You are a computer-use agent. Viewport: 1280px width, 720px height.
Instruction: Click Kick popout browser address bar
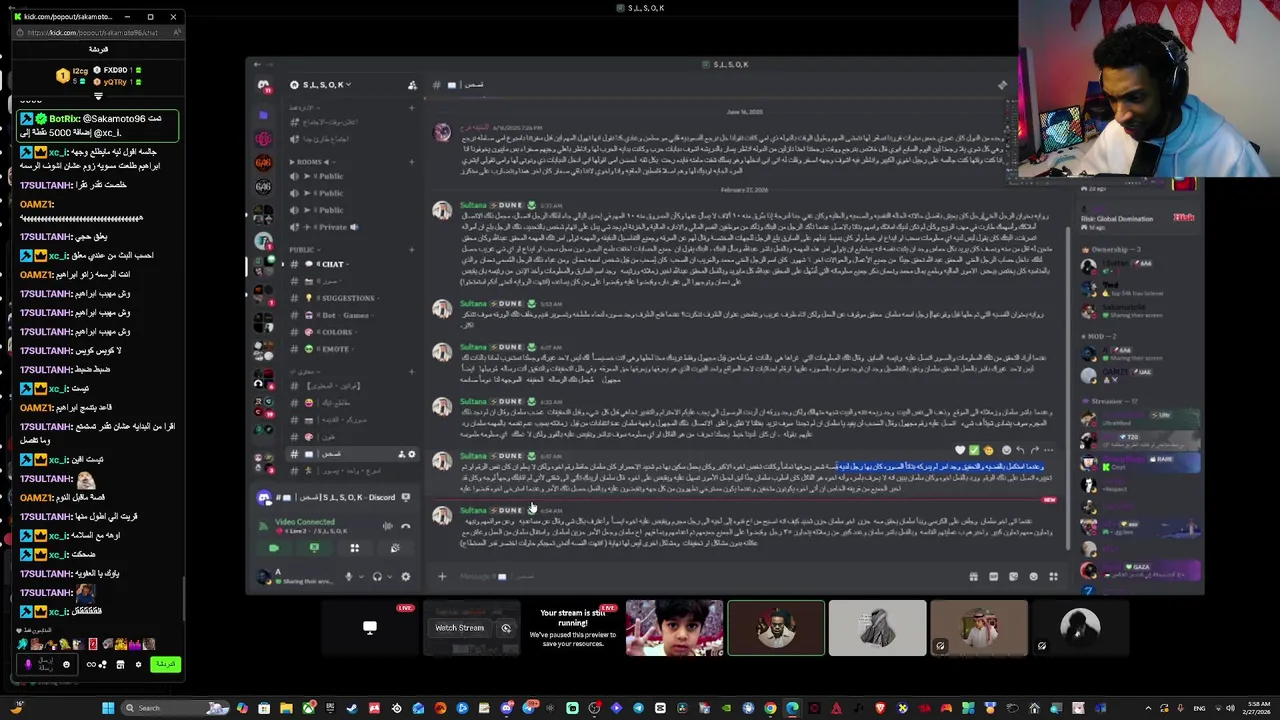coord(95,33)
